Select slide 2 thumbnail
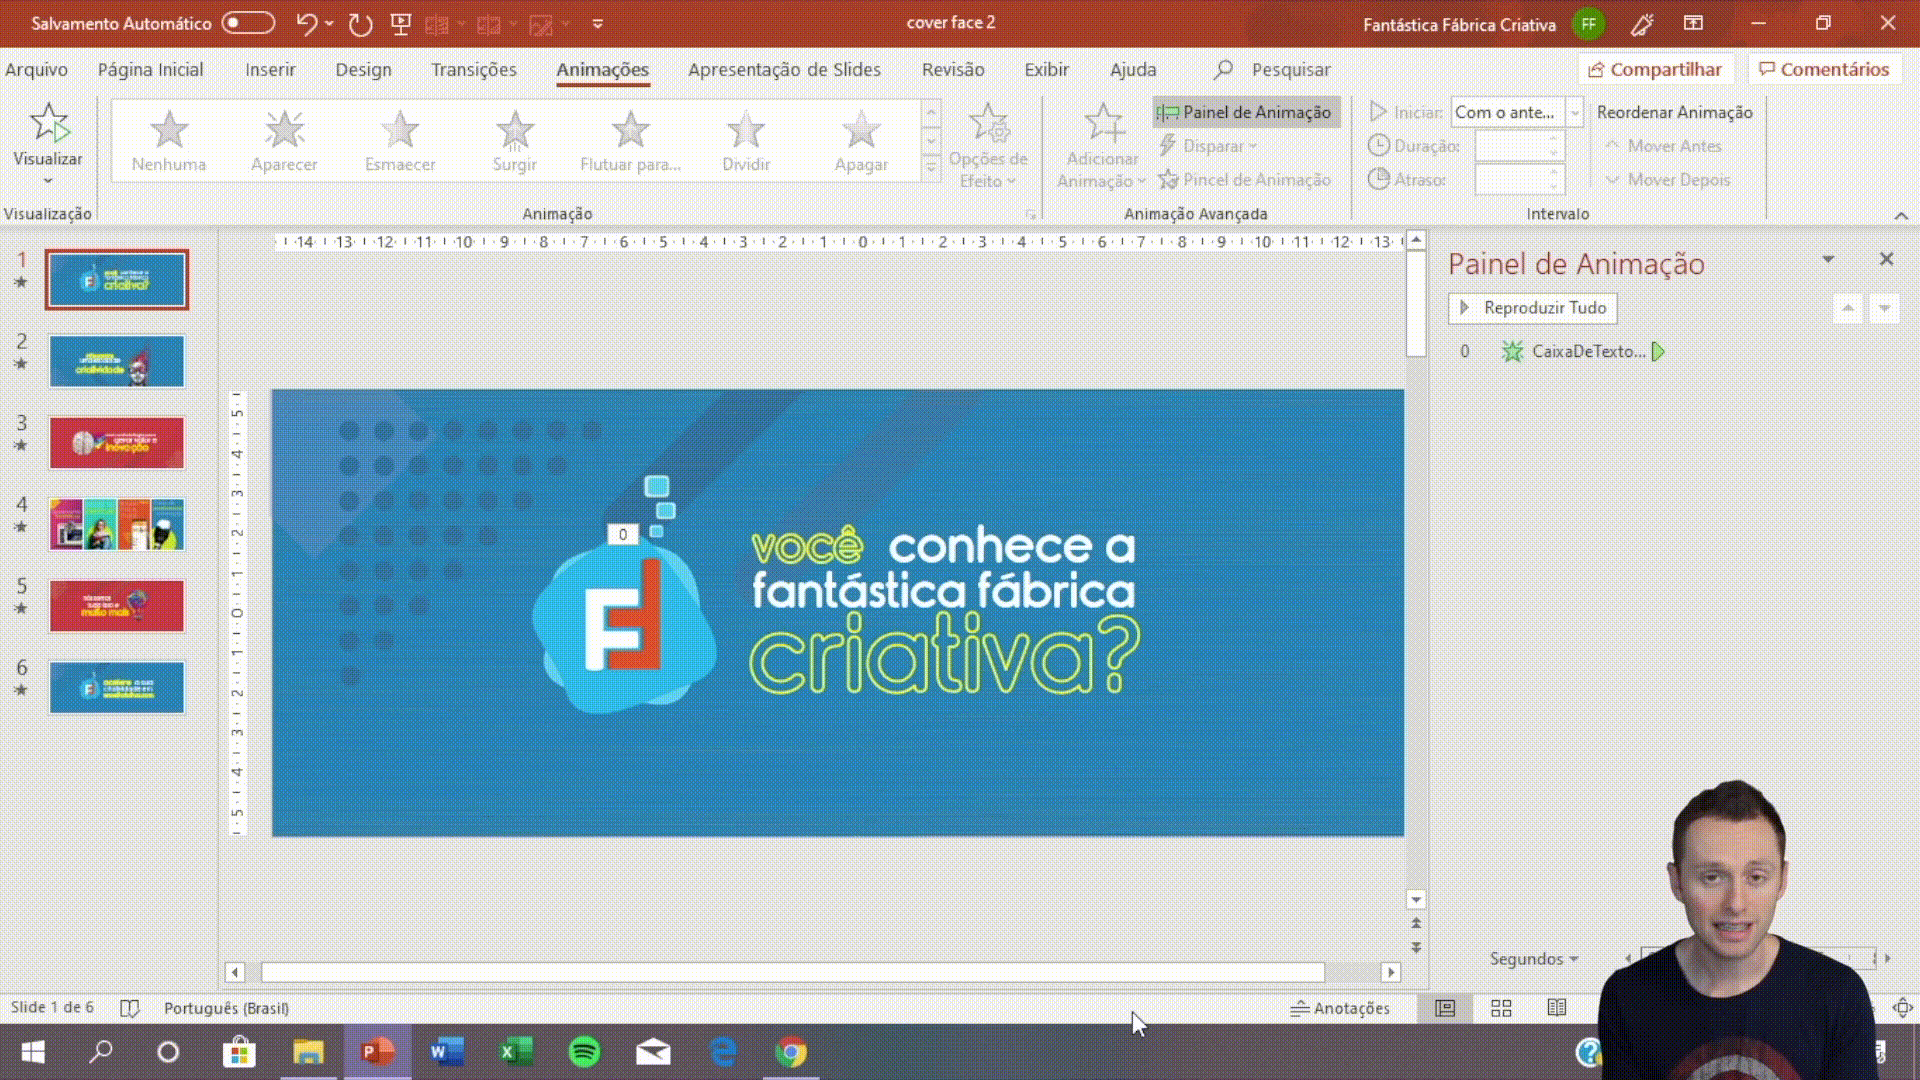Screen dimensions: 1920x1080 pyautogui.click(x=117, y=361)
